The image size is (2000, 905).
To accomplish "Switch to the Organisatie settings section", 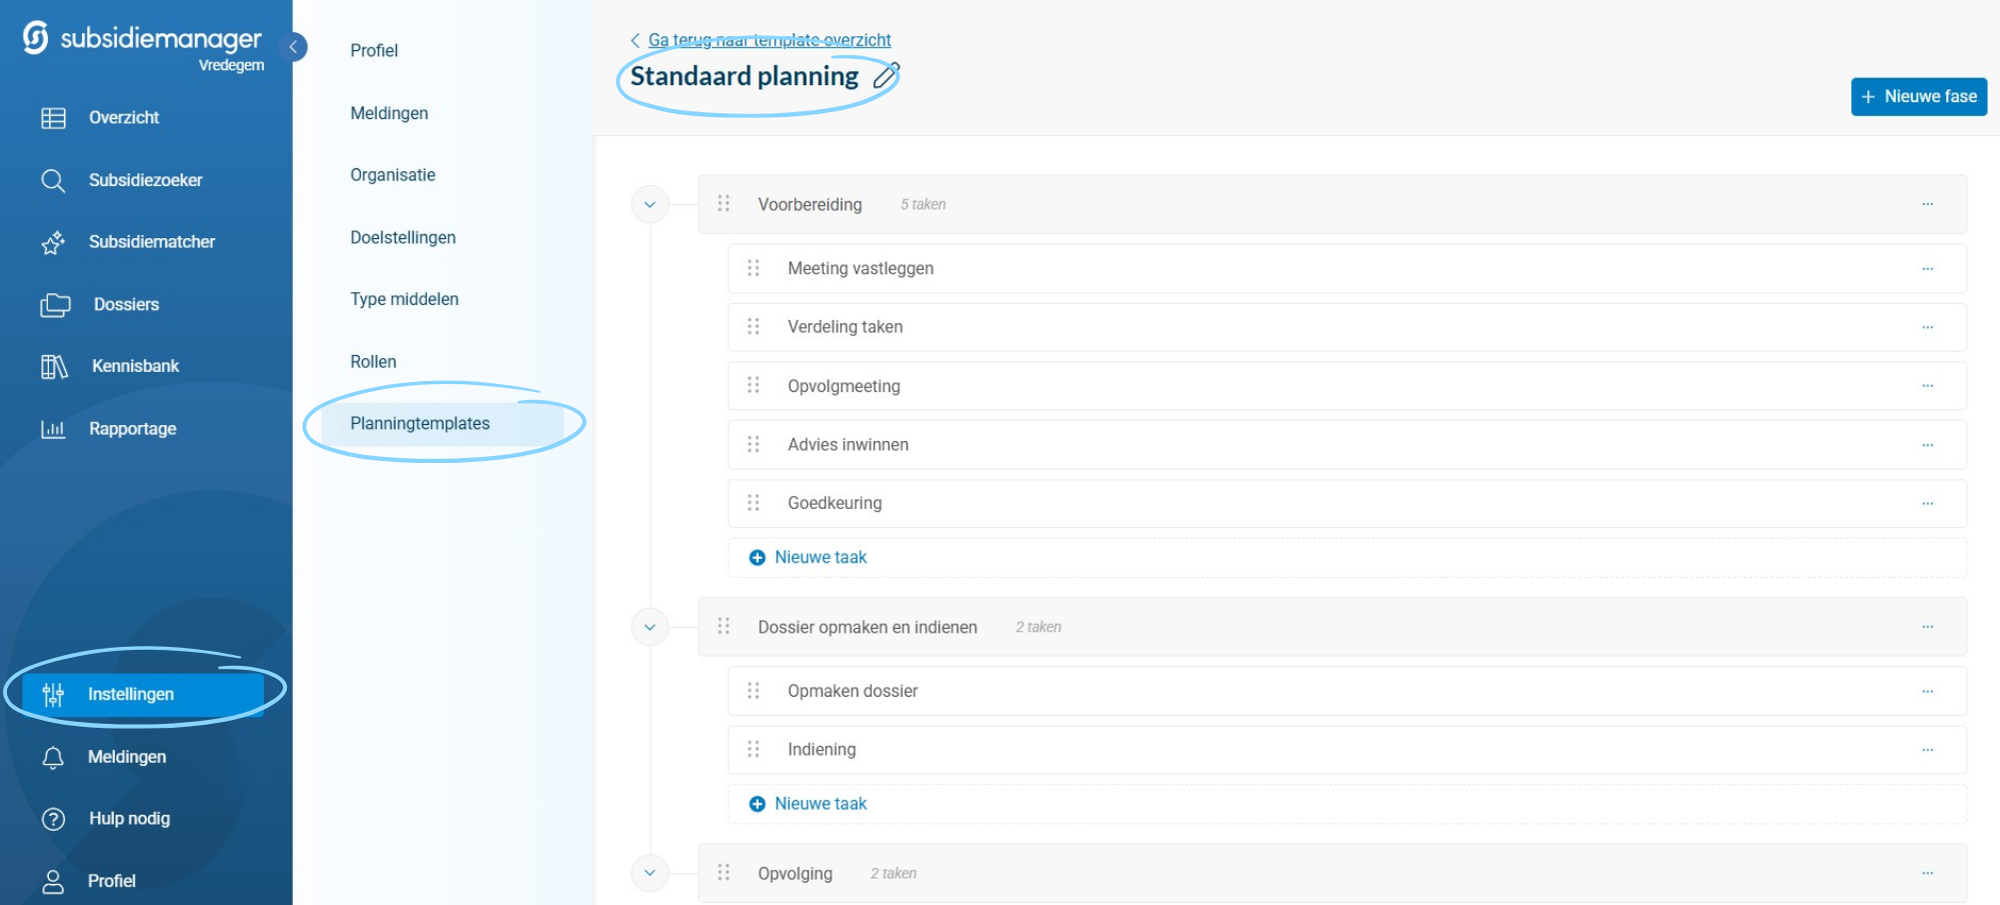I will pos(392,174).
